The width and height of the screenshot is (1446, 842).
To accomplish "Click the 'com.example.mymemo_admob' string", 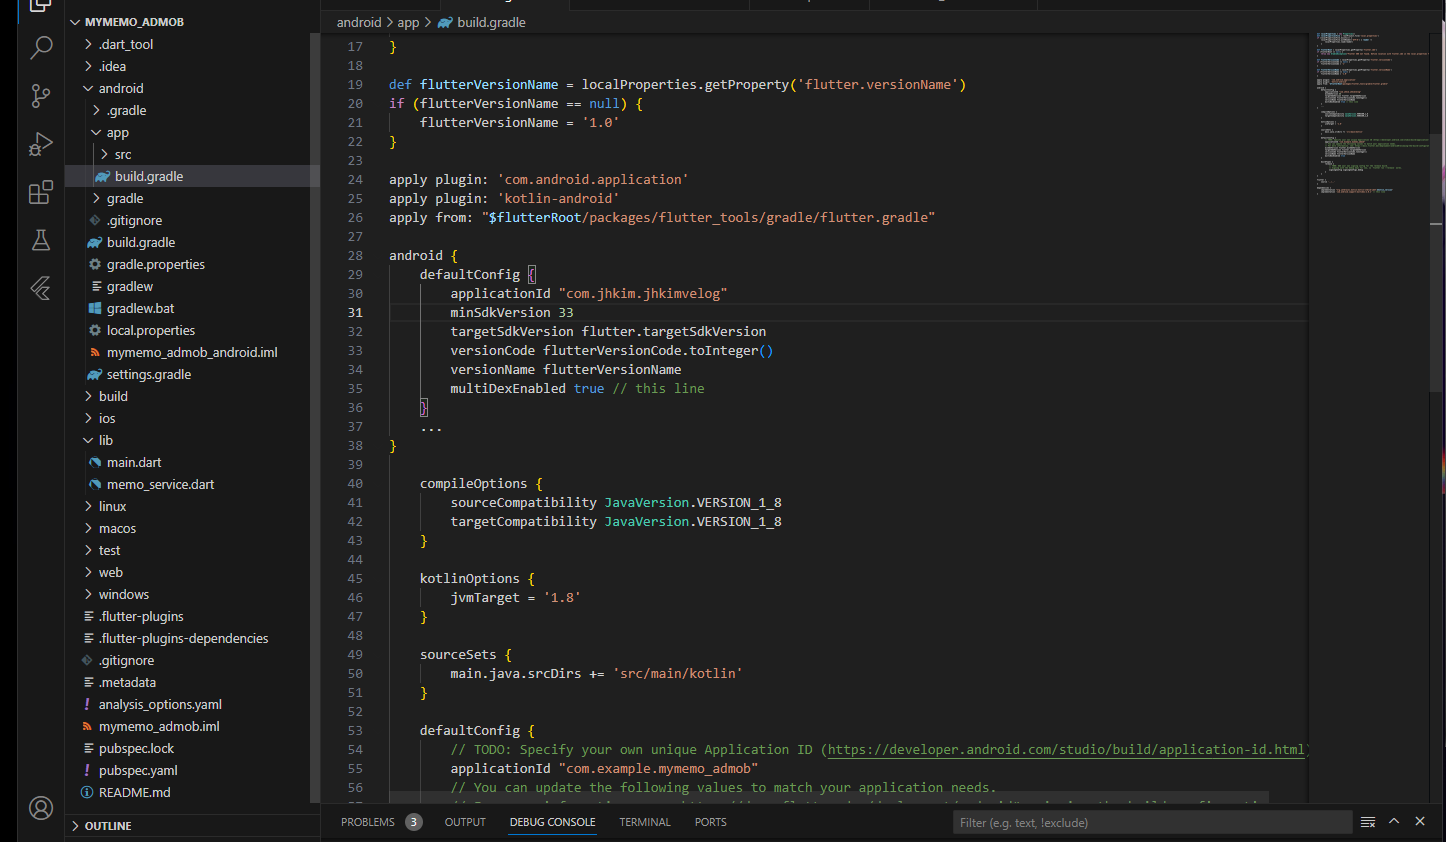I will click(658, 768).
